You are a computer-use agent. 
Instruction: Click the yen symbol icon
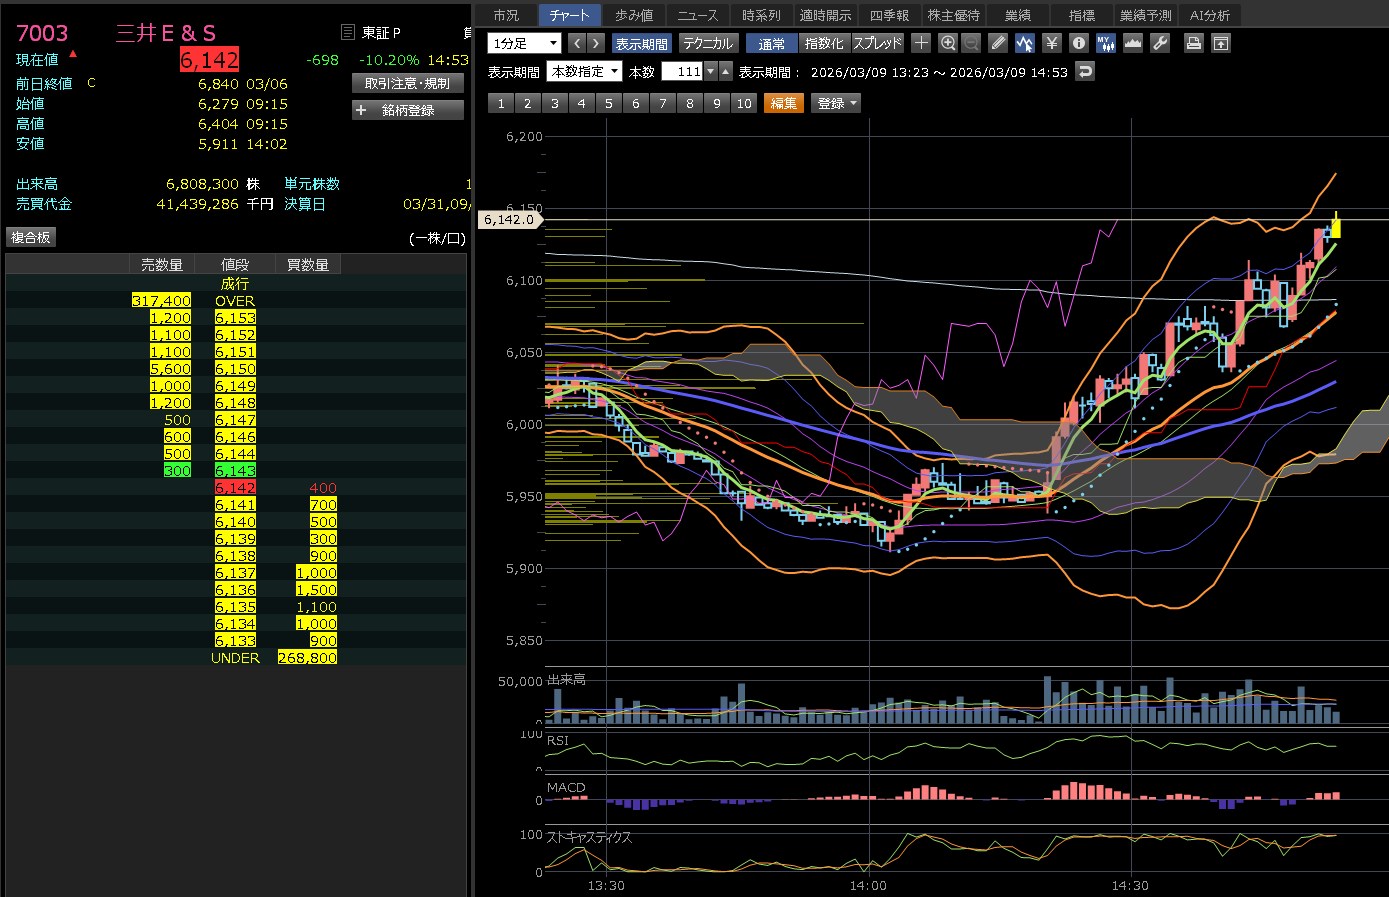(x=1051, y=43)
